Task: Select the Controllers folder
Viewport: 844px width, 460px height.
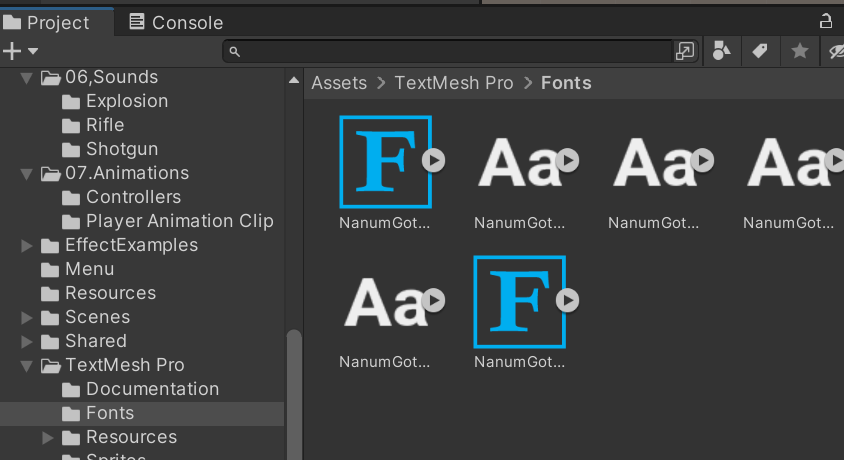Action: tap(121, 197)
